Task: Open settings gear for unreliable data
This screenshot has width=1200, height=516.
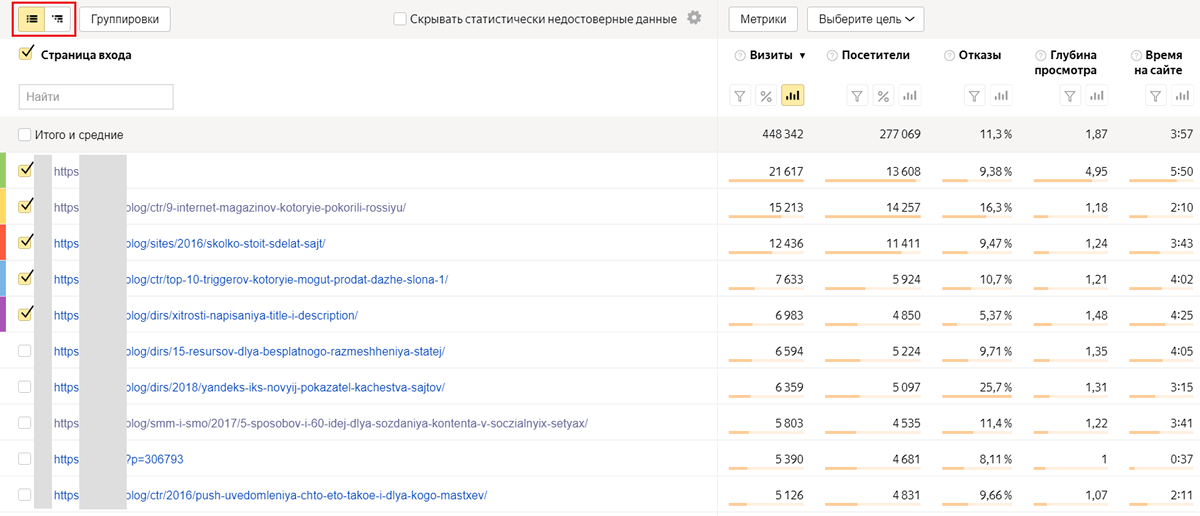Action: click(x=694, y=18)
